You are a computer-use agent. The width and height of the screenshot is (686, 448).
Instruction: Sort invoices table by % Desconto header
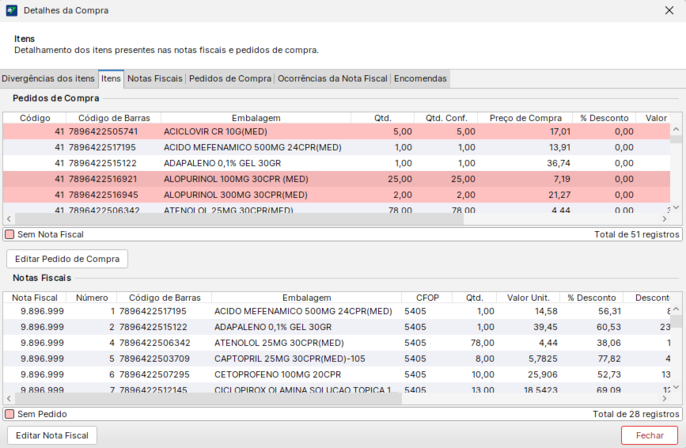click(592, 298)
